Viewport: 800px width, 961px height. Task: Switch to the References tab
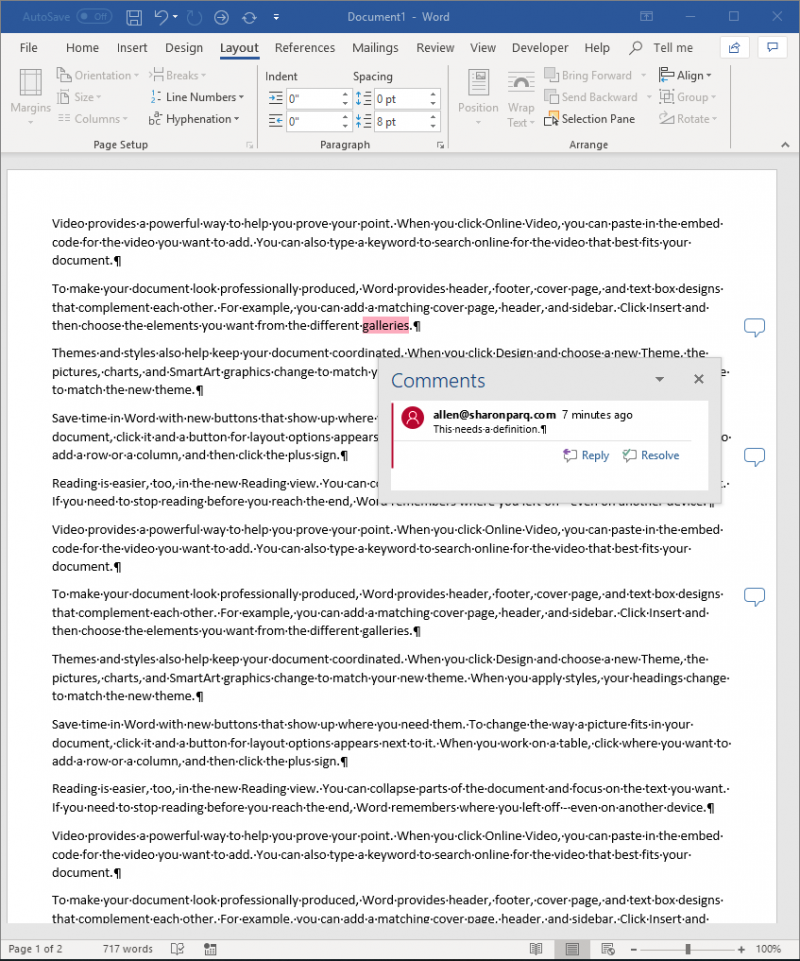(305, 48)
